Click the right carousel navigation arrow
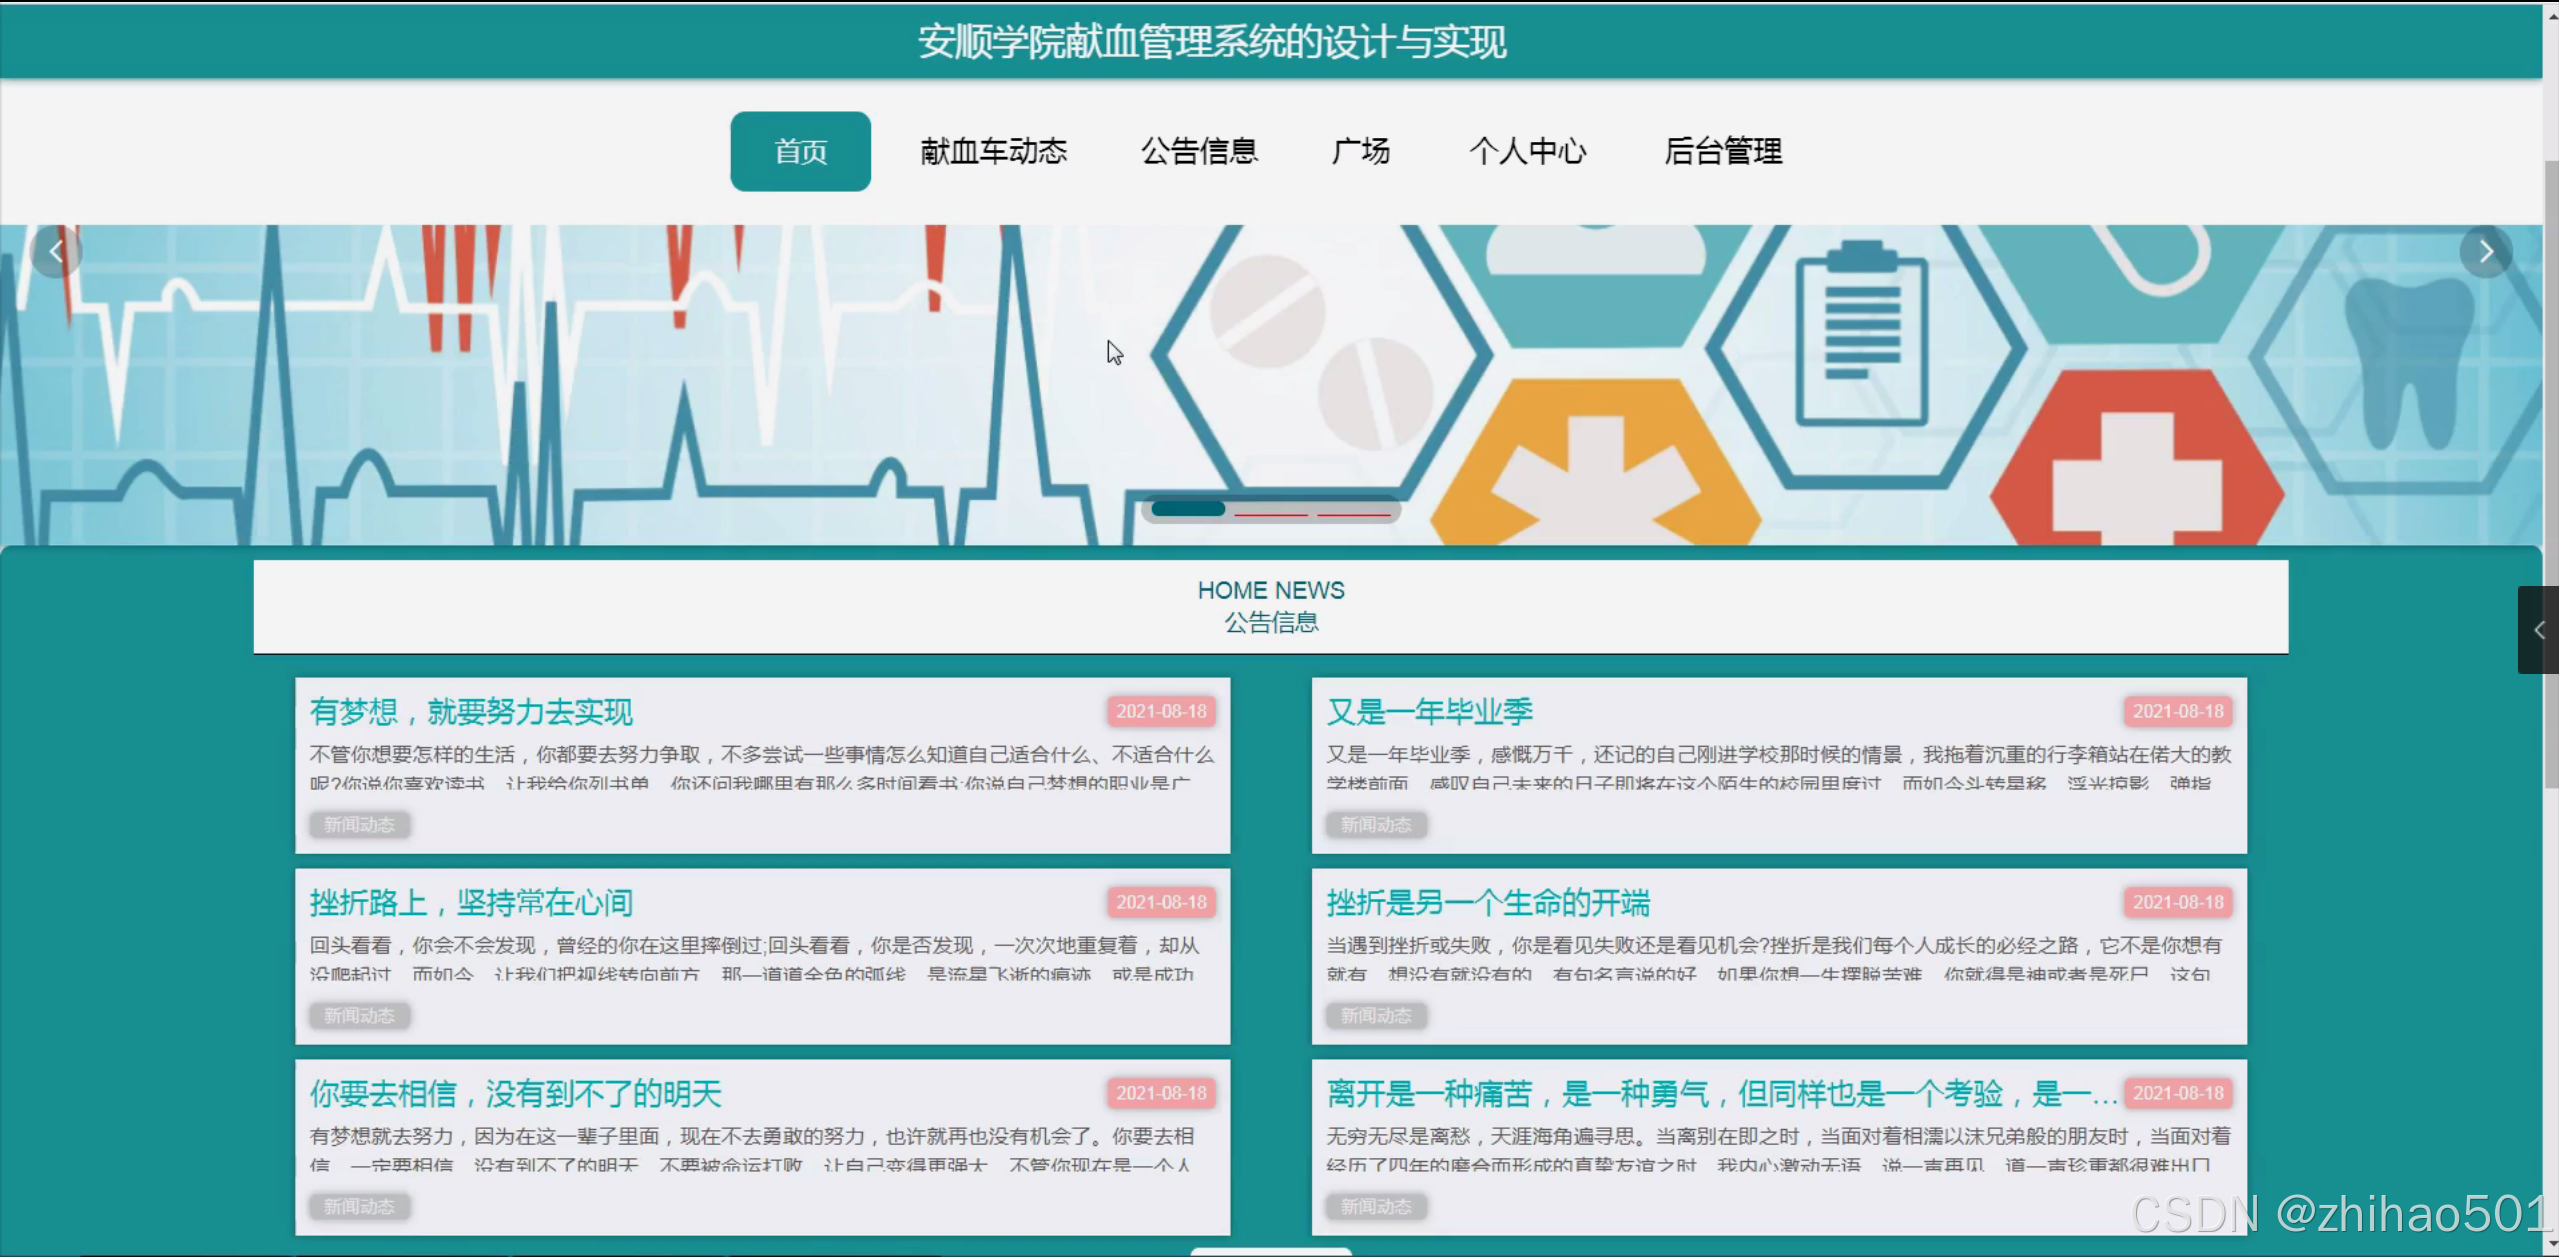Screen dimensions: 2559x1257 (x=2487, y=251)
